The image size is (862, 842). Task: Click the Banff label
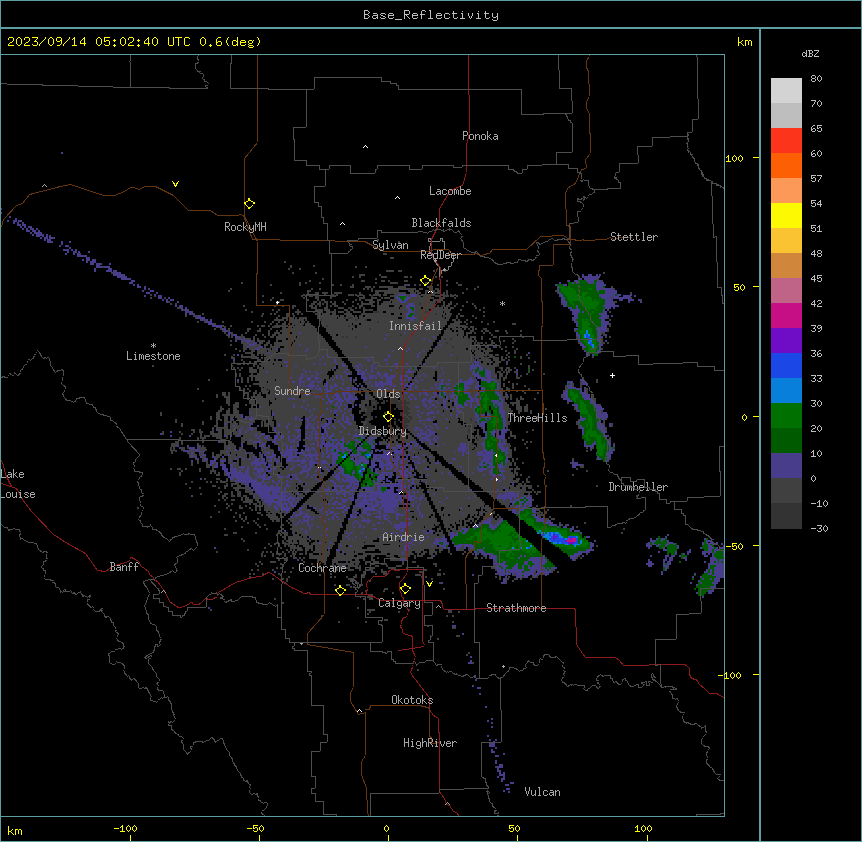coord(124,567)
